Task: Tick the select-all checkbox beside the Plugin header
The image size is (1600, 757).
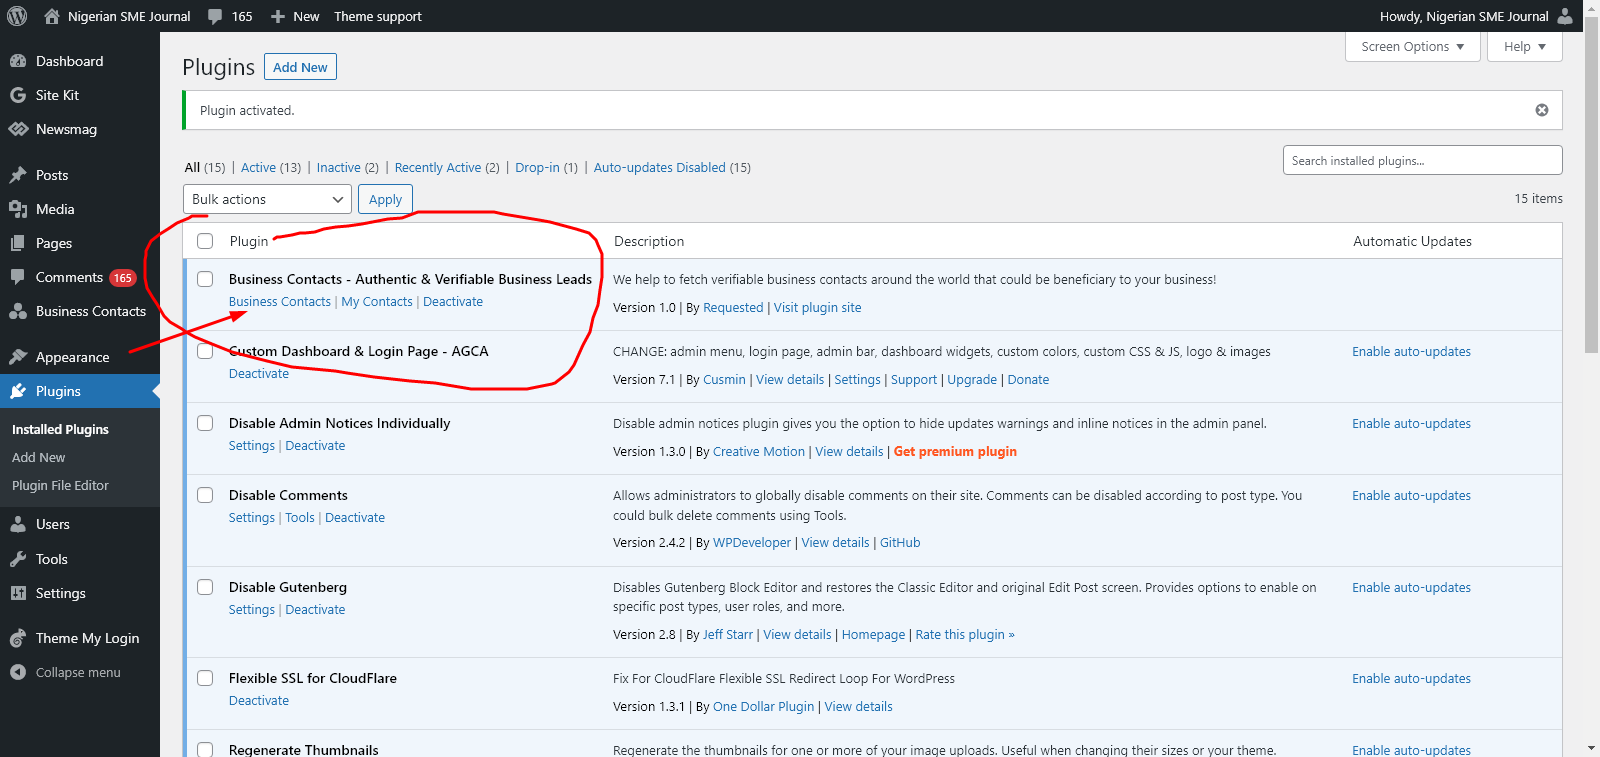Action: [205, 241]
